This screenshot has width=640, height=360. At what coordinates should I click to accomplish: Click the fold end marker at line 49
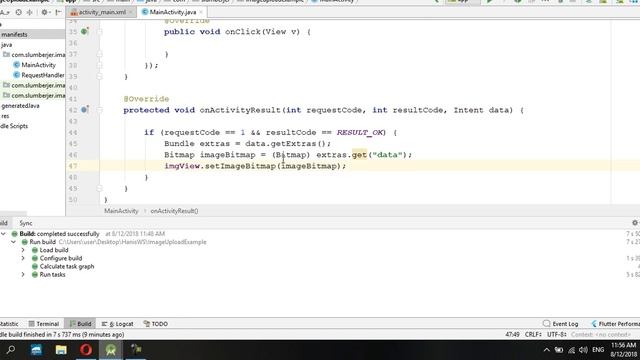pyautogui.click(x=100, y=189)
